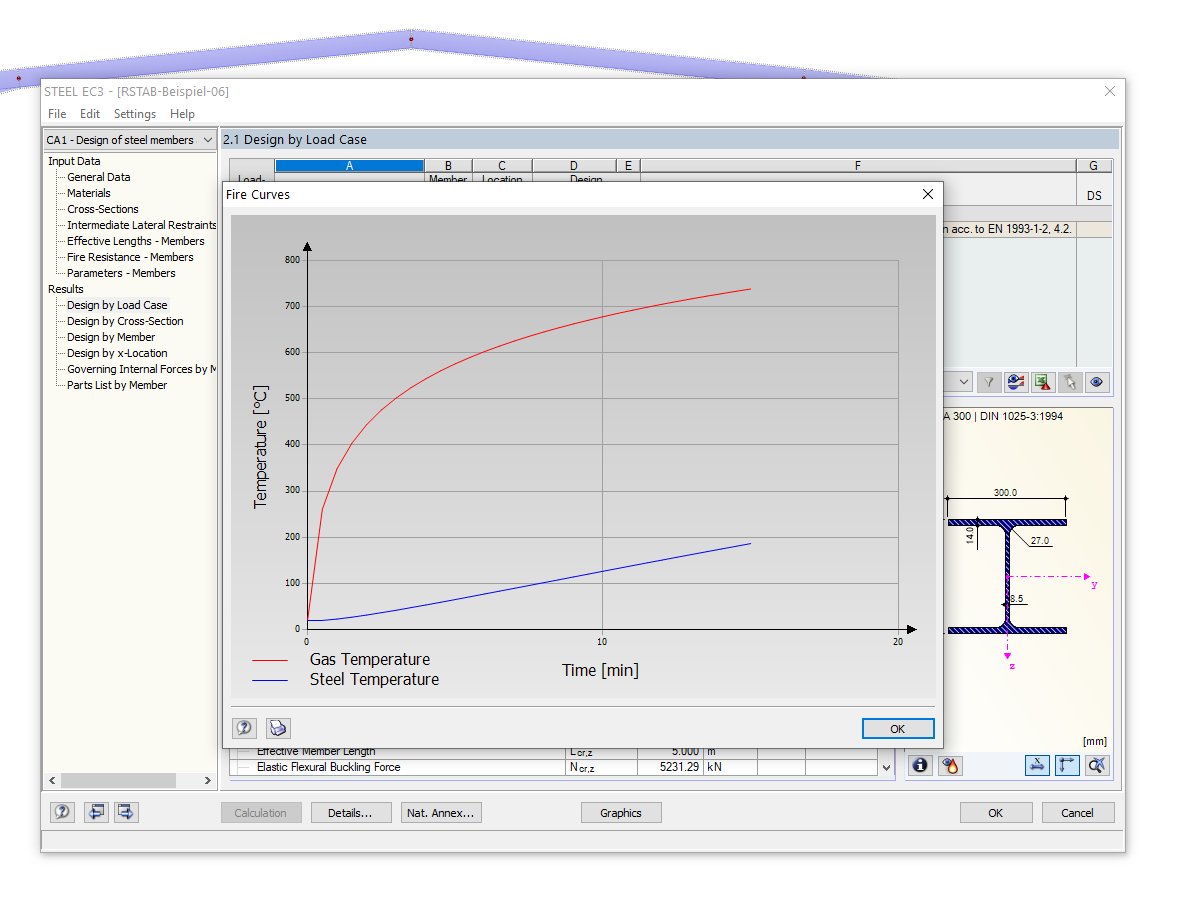Open the CA1 design case dropdown
1200x900 pixels.
[x=128, y=140]
